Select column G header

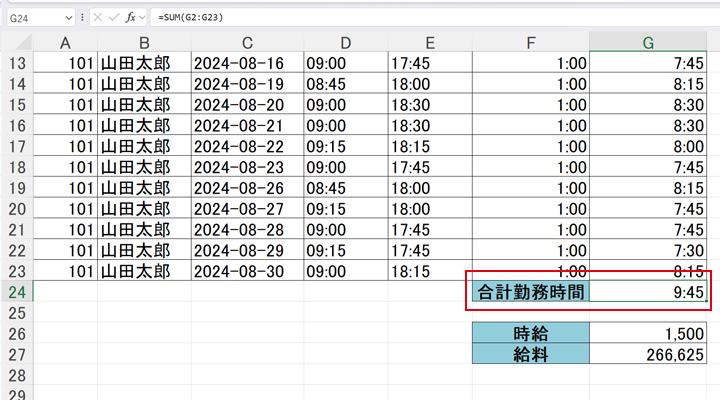coord(648,42)
